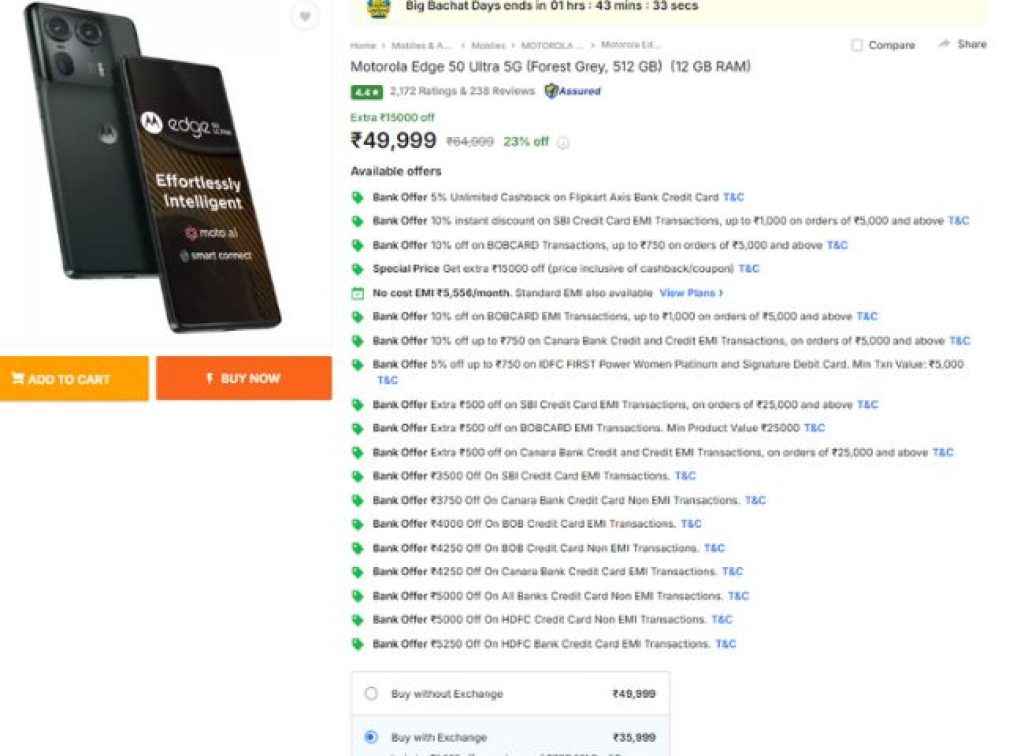Image resolution: width=1024 pixels, height=756 pixels.
Task: Select Buy with Exchange radio option
Action: point(371,737)
